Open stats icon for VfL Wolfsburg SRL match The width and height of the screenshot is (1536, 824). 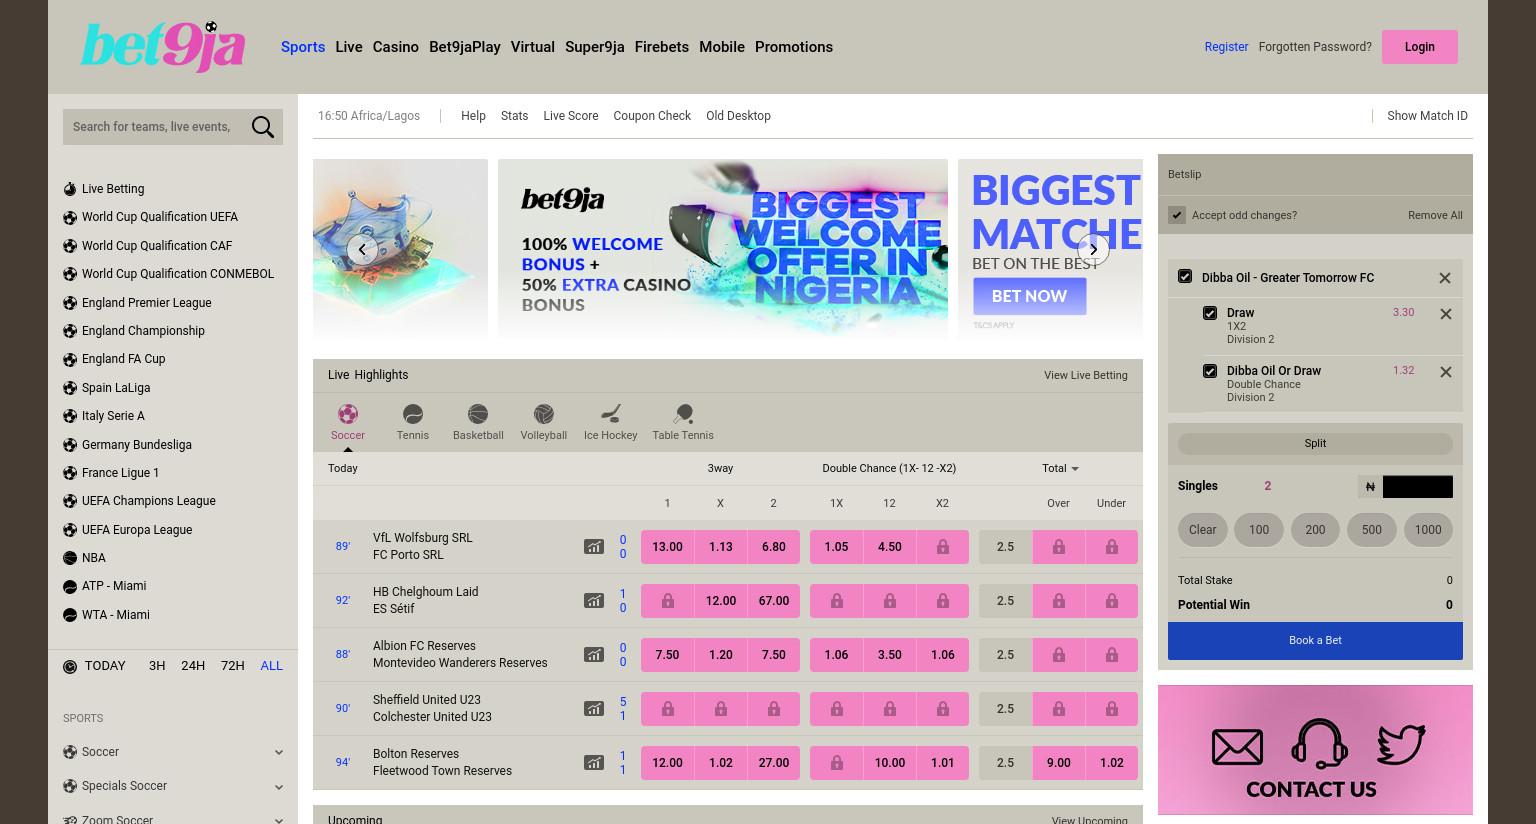click(594, 547)
